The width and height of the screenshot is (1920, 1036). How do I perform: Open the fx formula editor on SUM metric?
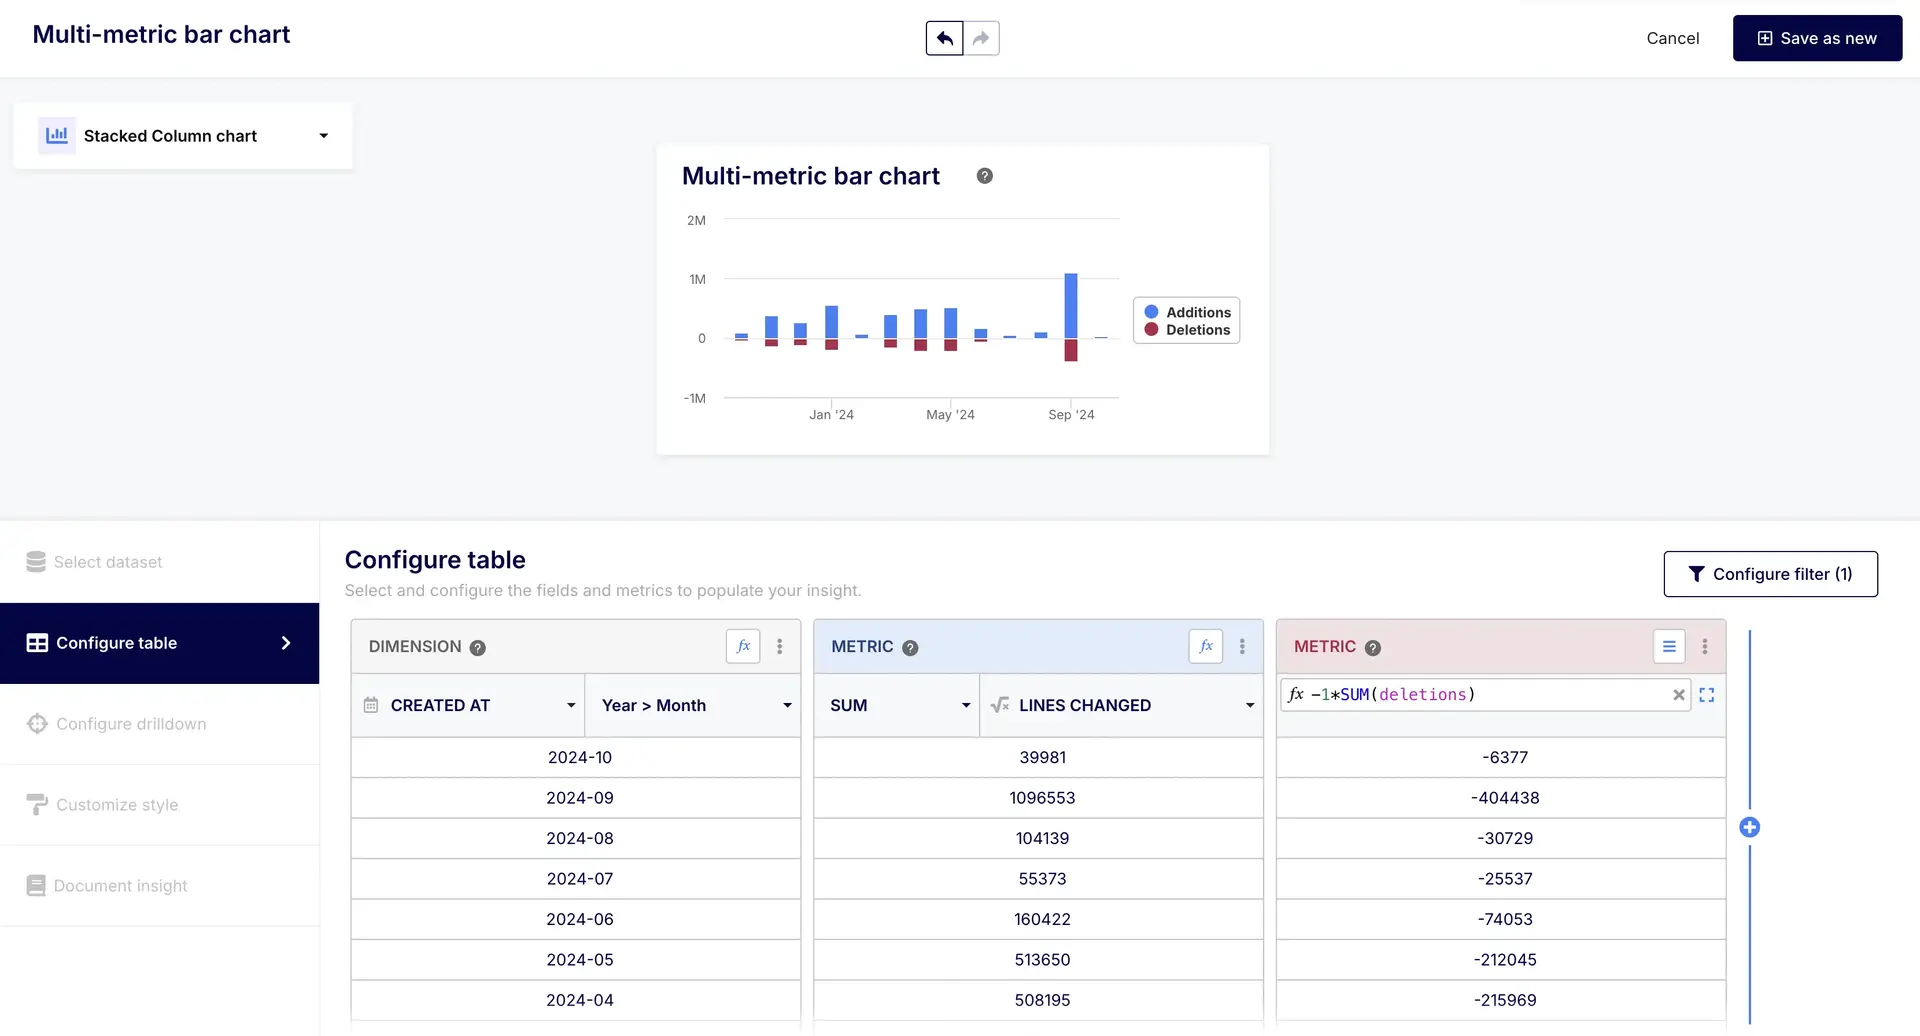[1205, 646]
